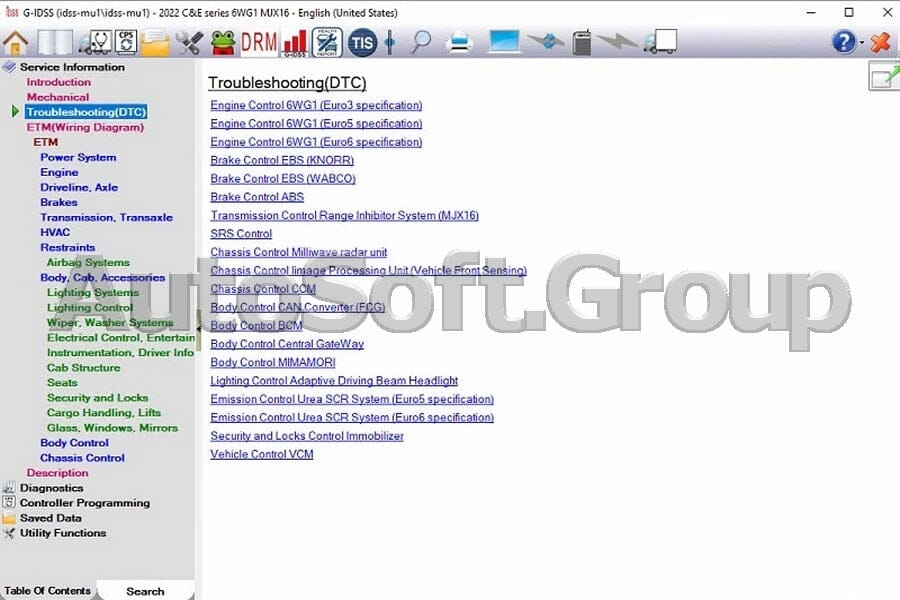Open Brake Control ABS link

click(257, 197)
